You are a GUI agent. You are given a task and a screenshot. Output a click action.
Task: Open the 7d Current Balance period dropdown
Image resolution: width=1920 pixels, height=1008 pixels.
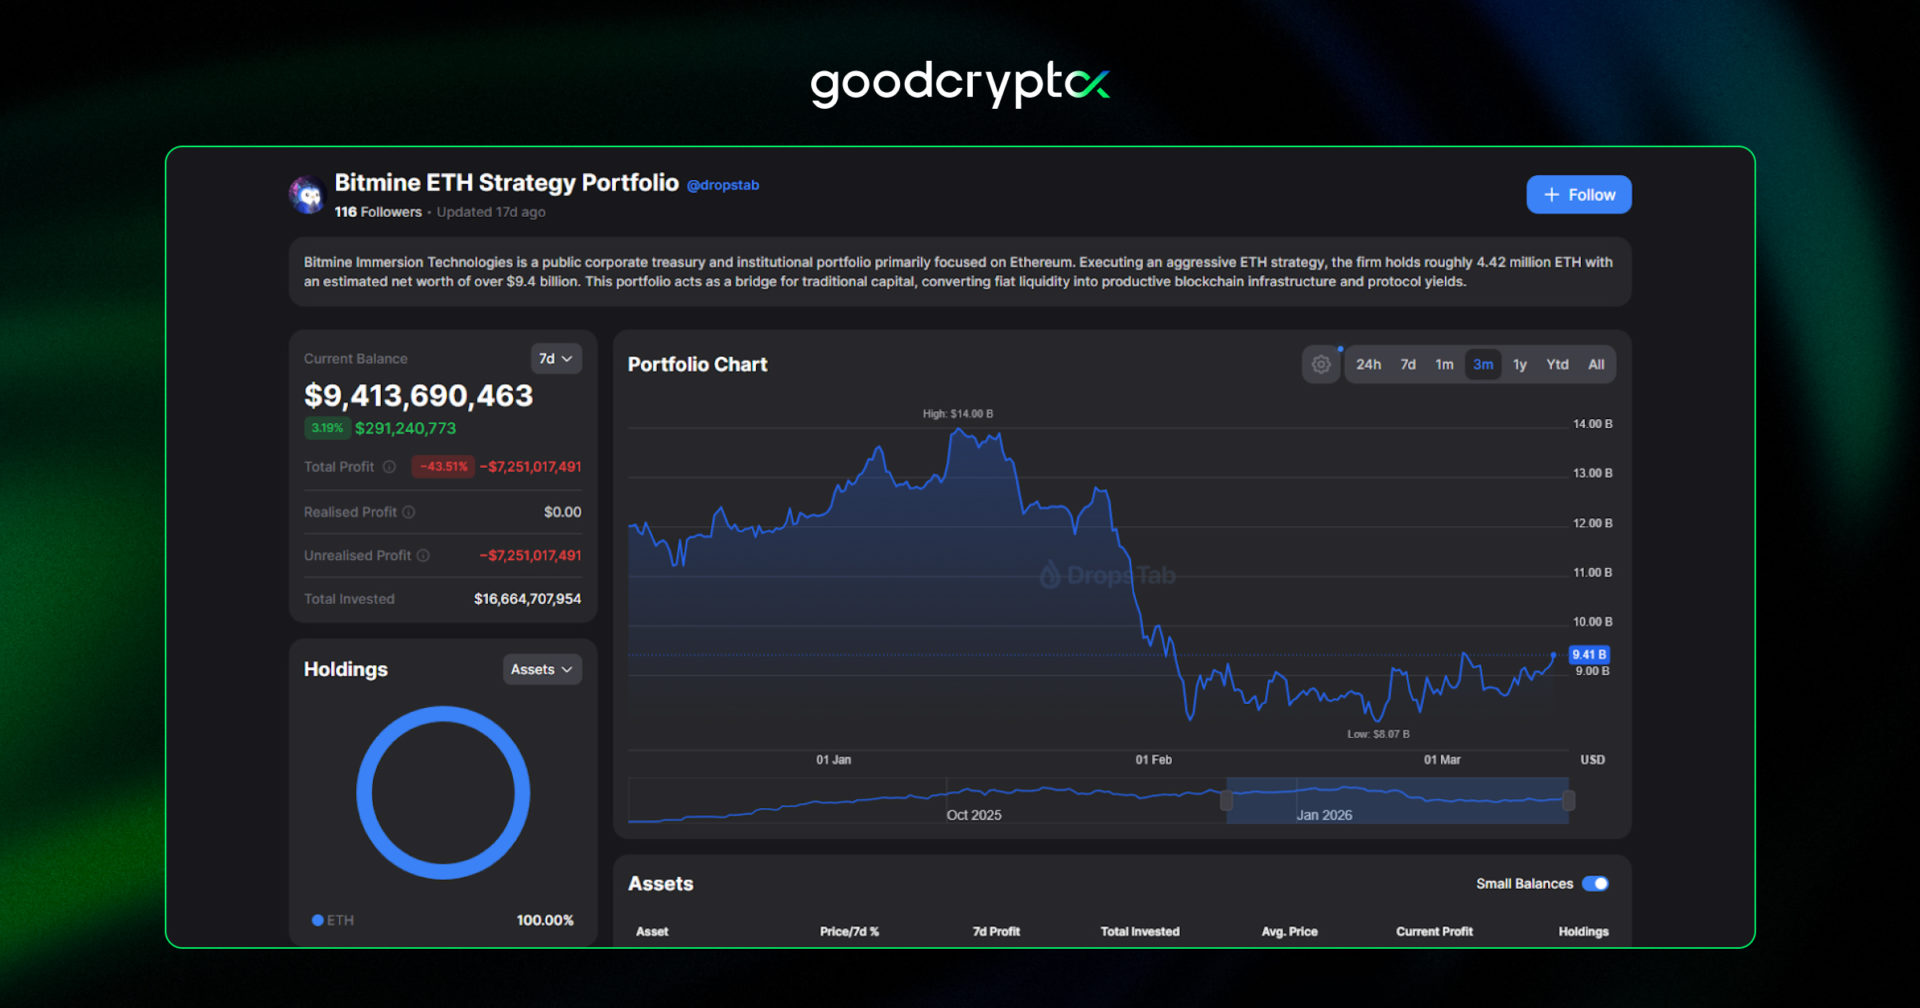pos(556,358)
